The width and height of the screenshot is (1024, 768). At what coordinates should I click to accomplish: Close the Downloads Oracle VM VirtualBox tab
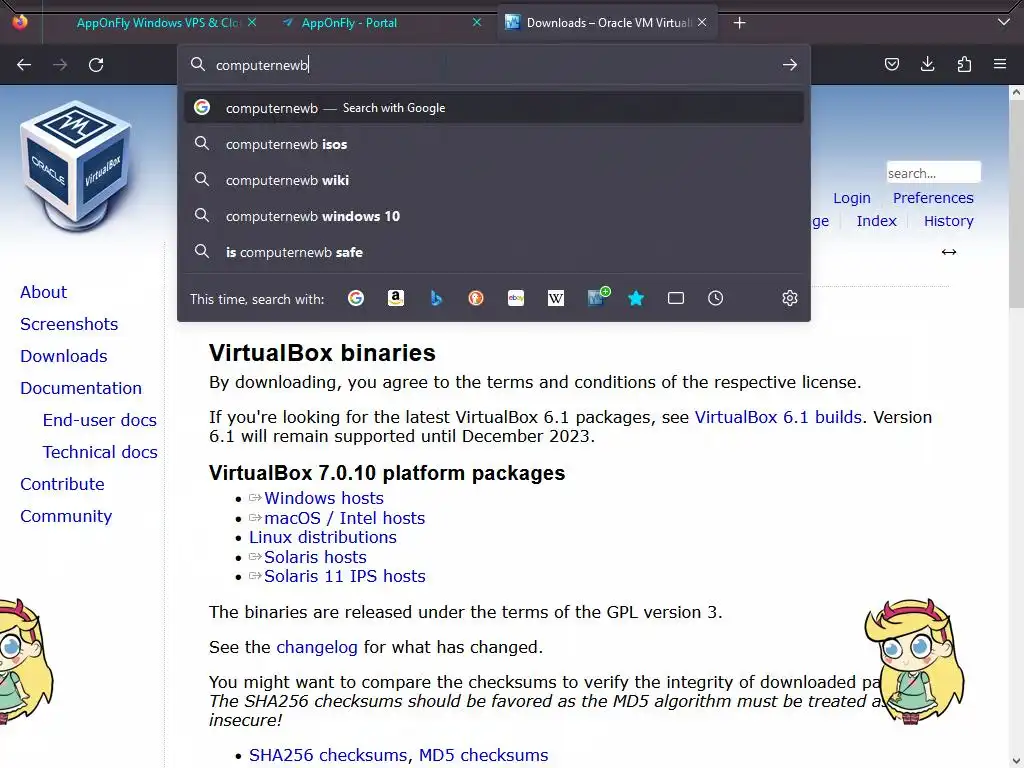(702, 22)
